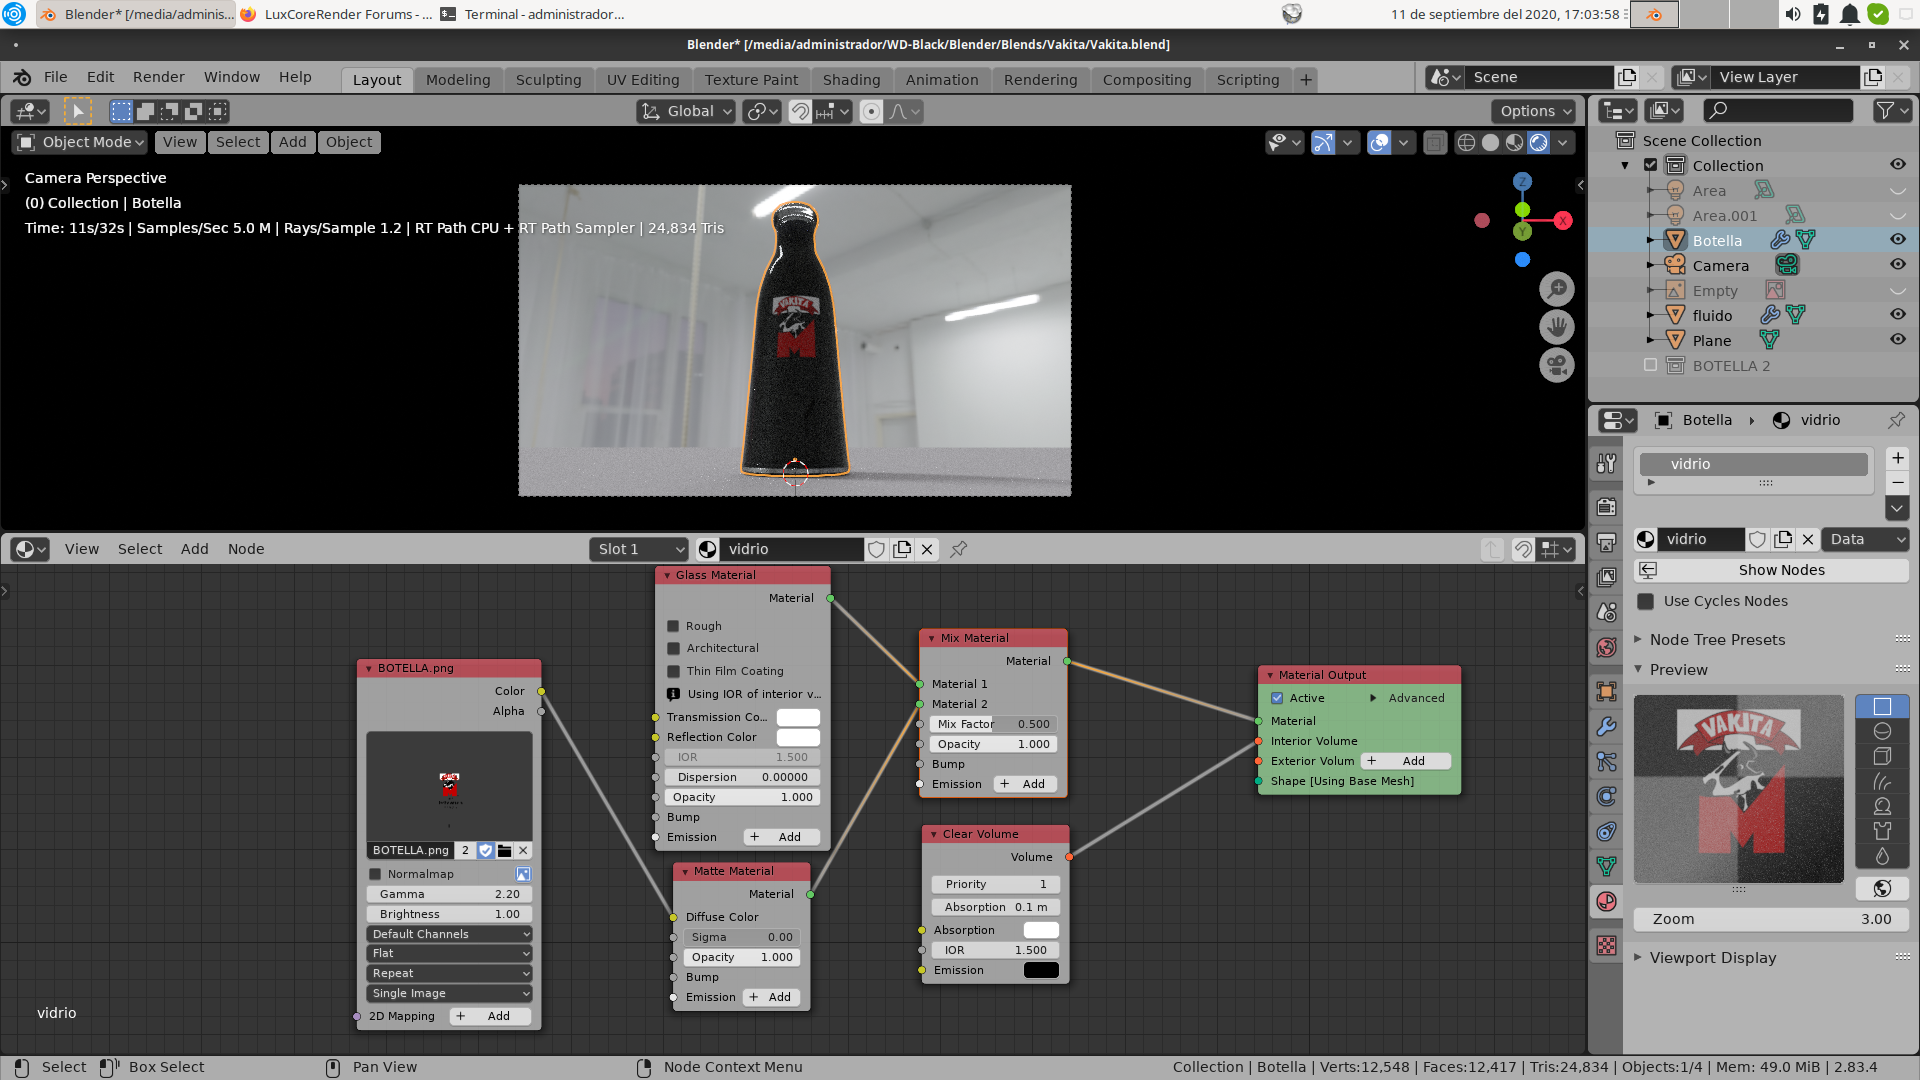Image resolution: width=1920 pixels, height=1080 pixels.
Task: Click the Show Nodes button
Action: tap(1780, 570)
